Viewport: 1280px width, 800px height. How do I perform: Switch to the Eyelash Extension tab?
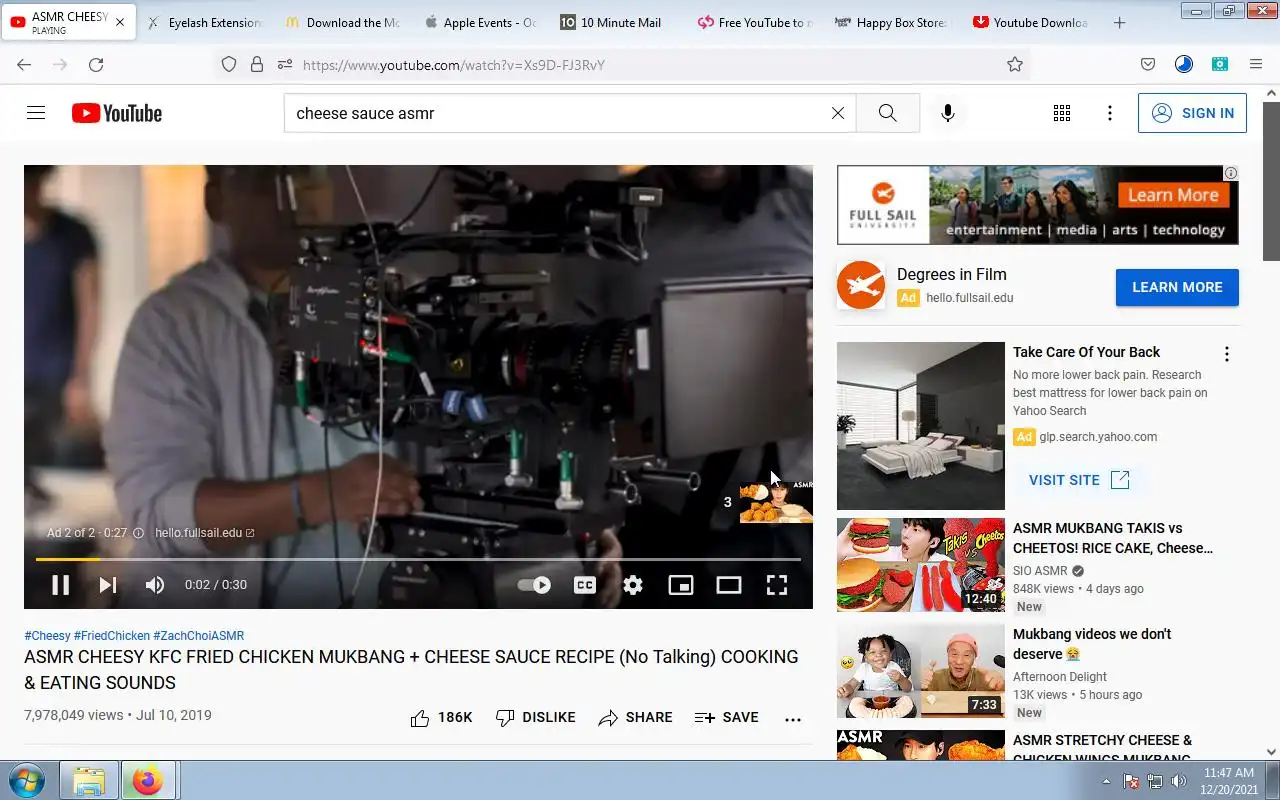click(205, 22)
